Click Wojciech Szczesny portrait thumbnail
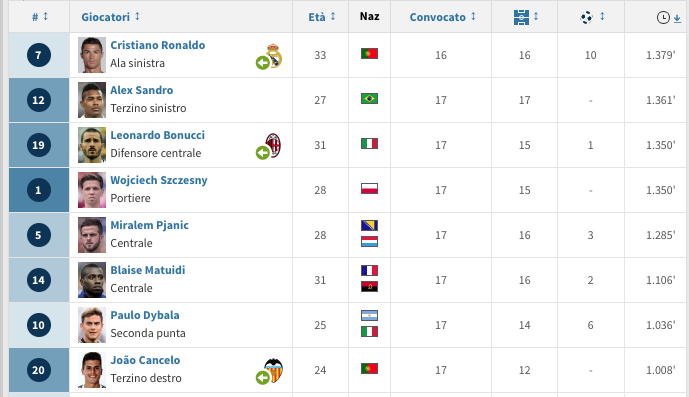Screen dimensions: 689x397 pyautogui.click(x=92, y=190)
